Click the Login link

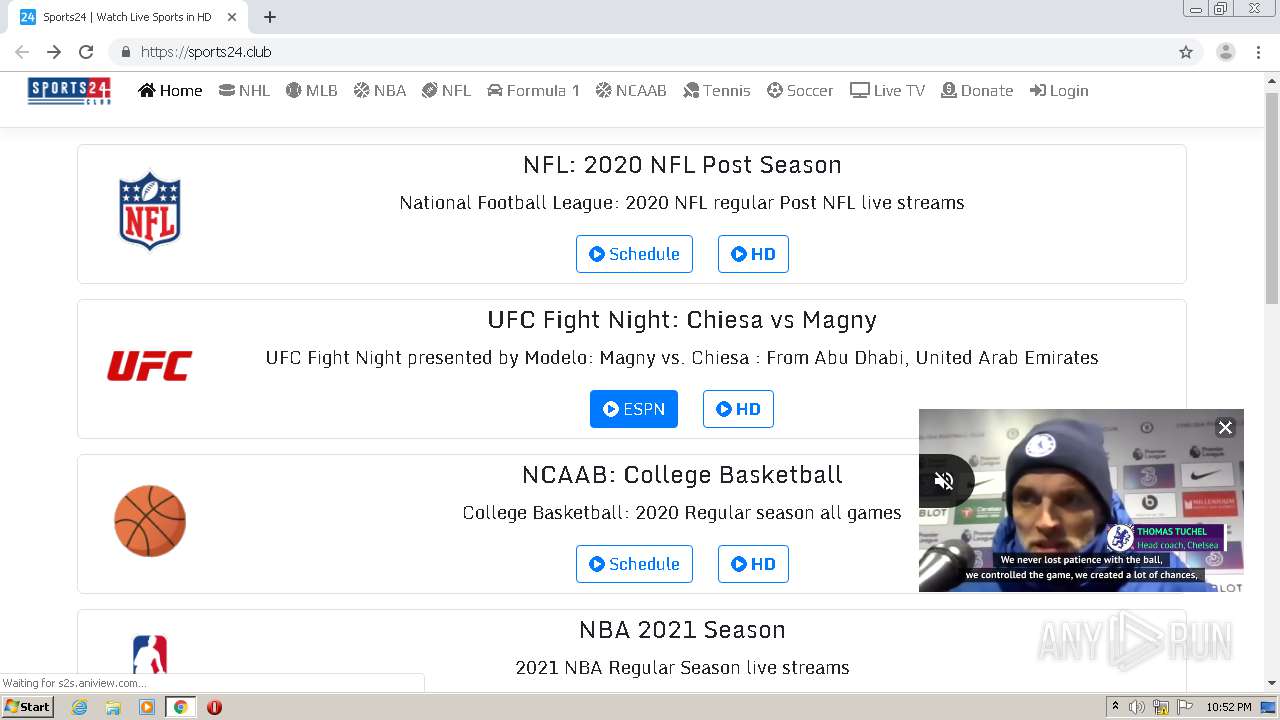coord(1059,90)
